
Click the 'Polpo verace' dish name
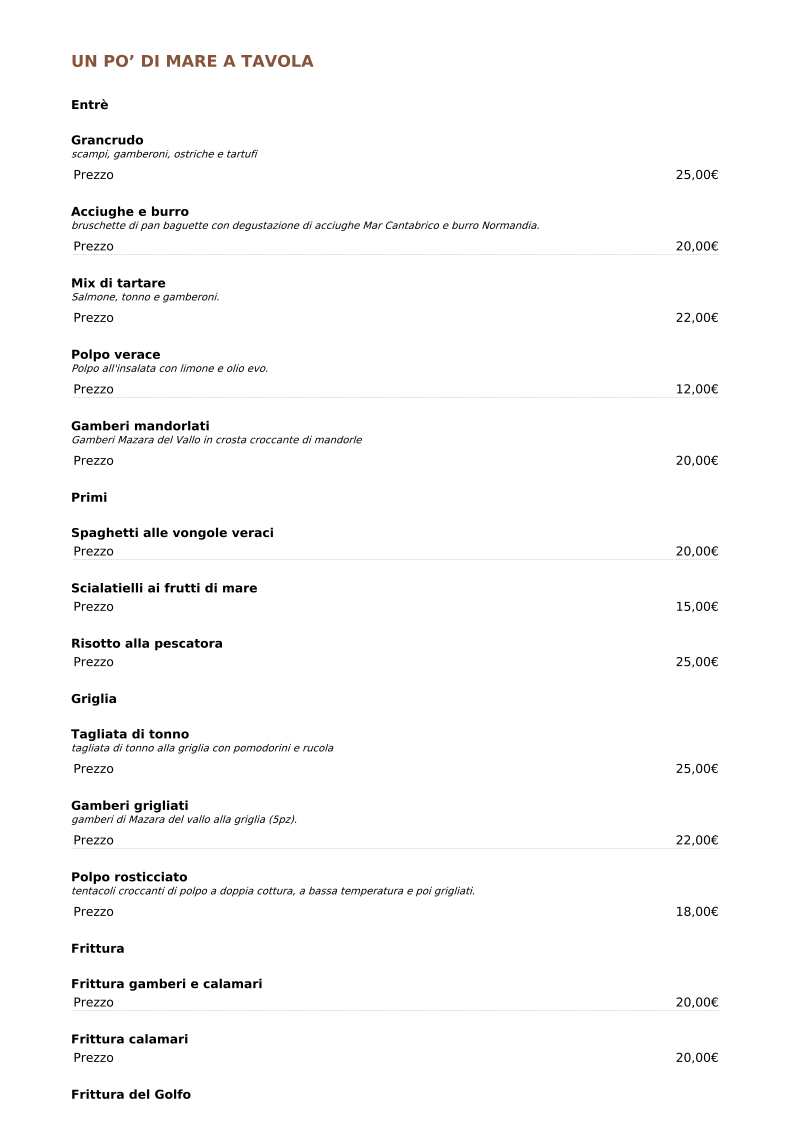115,355
